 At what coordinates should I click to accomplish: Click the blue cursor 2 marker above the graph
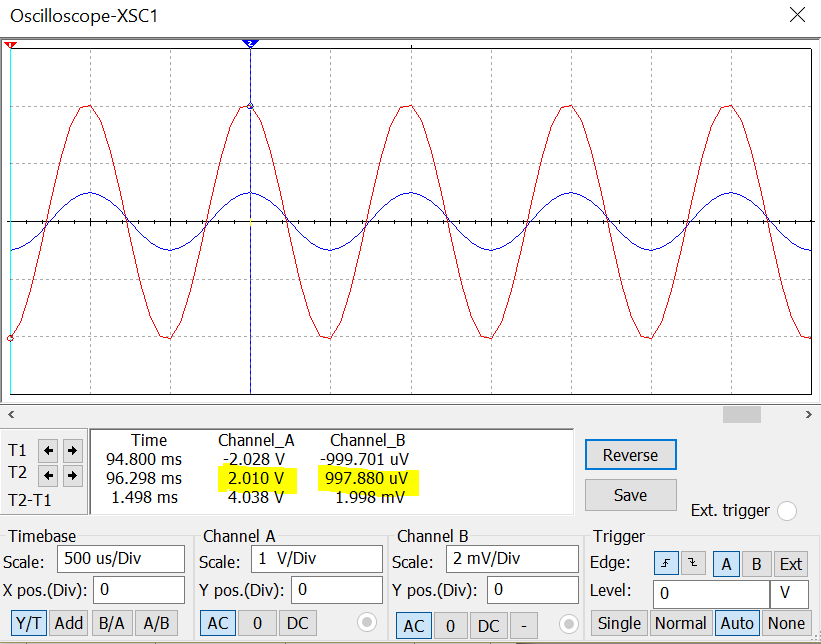click(x=251, y=43)
